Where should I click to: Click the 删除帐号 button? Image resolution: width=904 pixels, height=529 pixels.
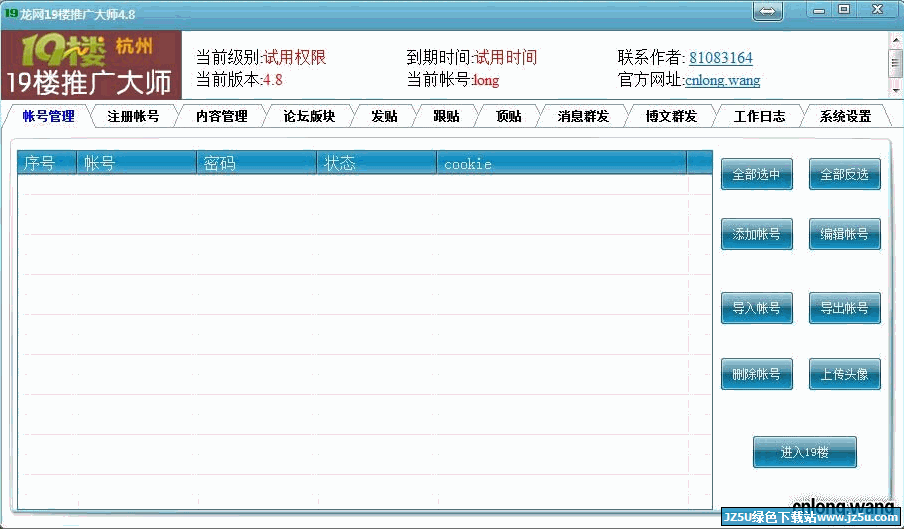tap(756, 374)
